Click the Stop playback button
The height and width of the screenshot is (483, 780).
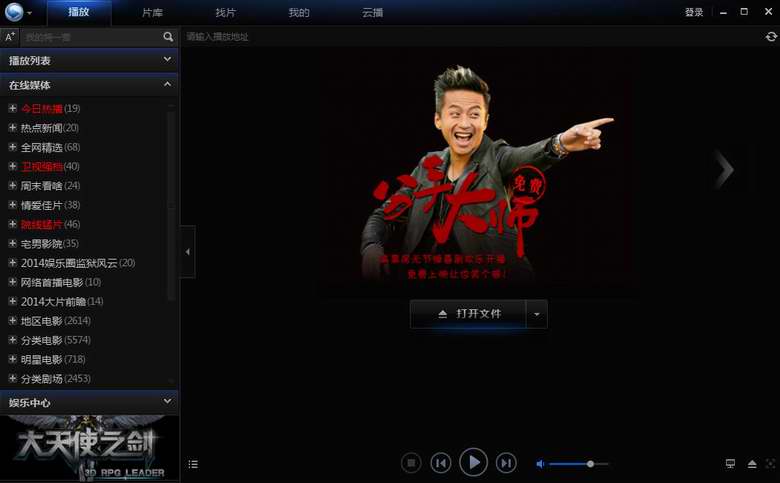410,462
